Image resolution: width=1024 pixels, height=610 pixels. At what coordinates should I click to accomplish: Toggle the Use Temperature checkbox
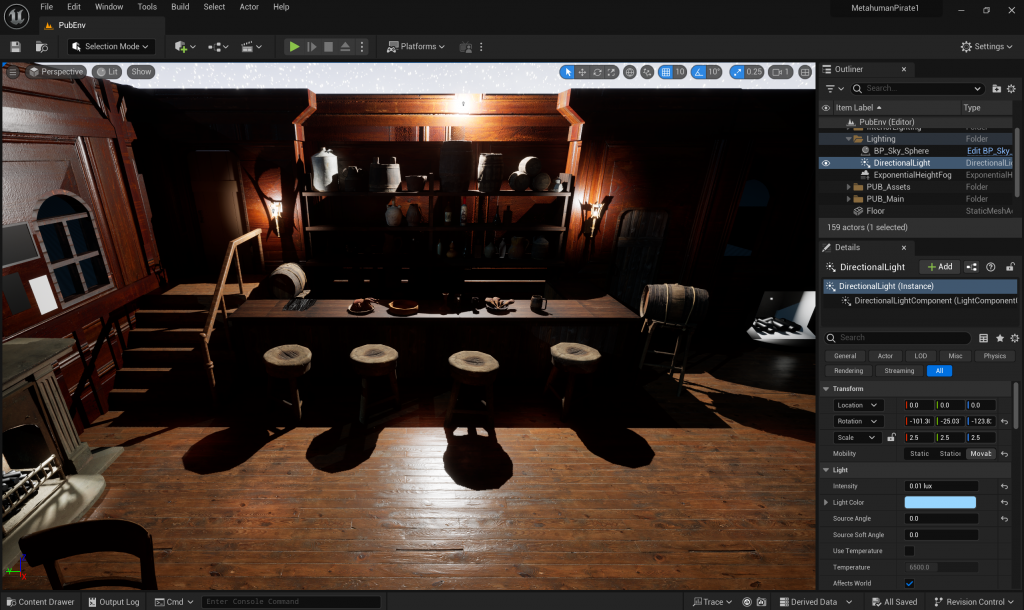tap(909, 551)
